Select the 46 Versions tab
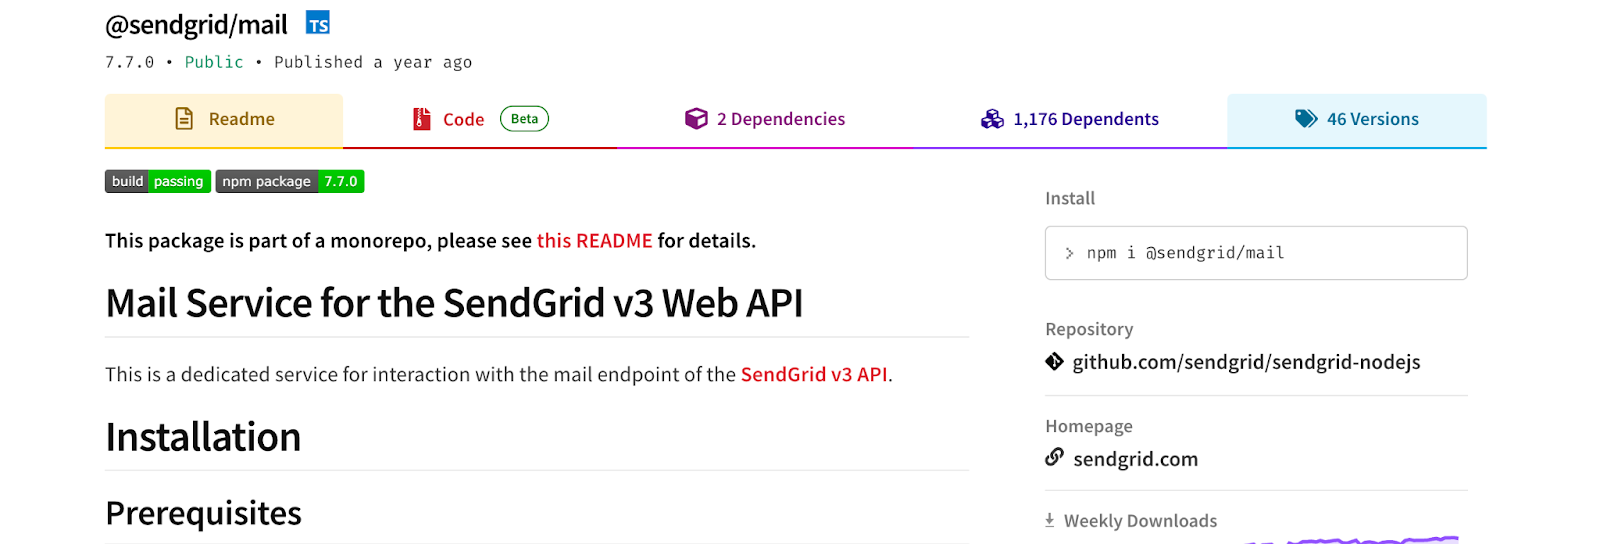This screenshot has height=544, width=1600. point(1372,119)
